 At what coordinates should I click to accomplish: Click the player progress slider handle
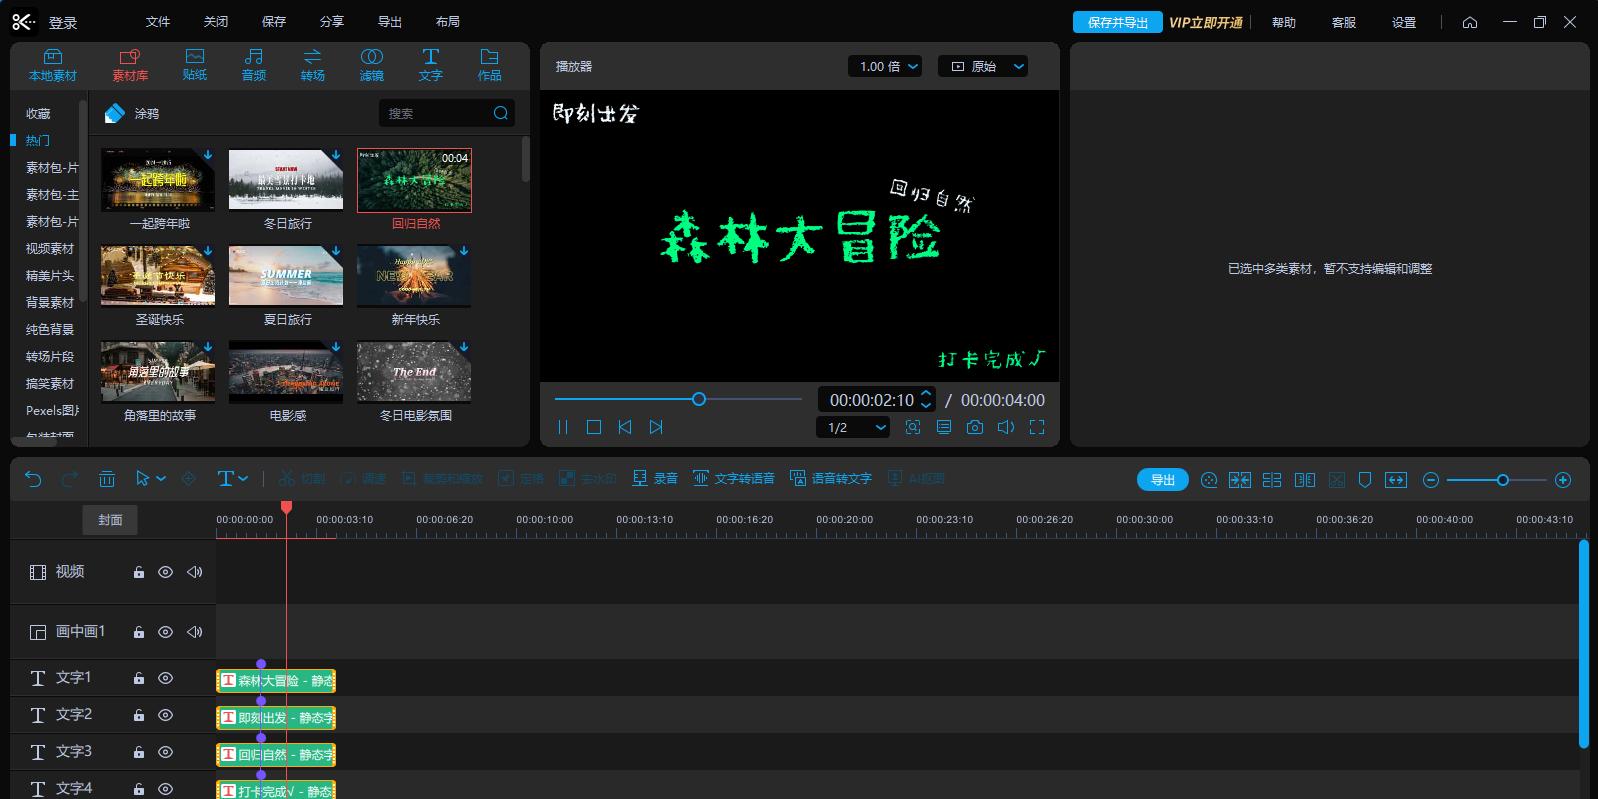pos(699,399)
